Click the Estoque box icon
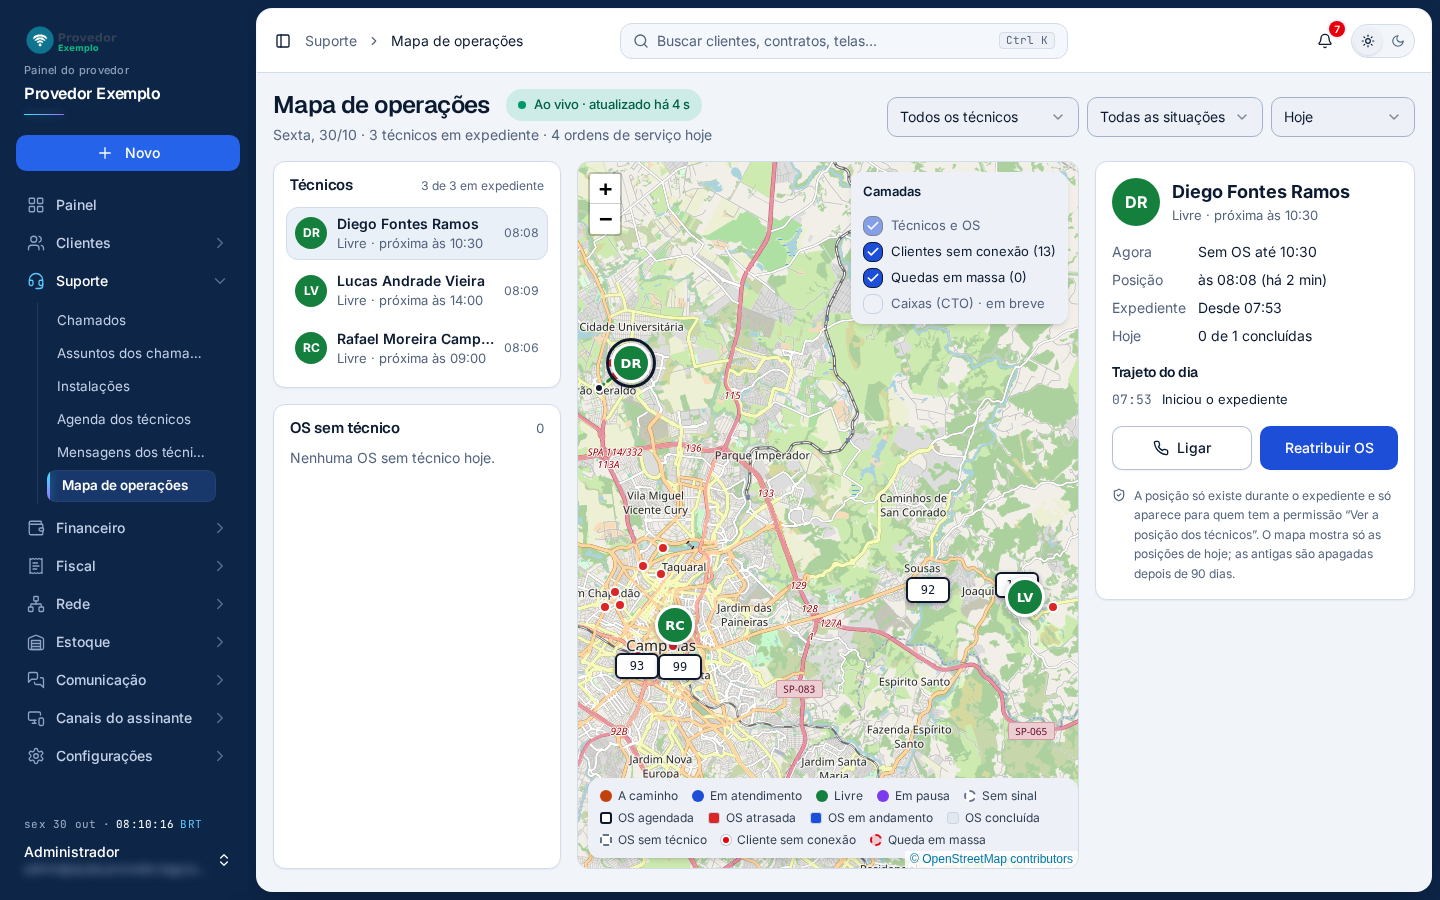 pos(36,642)
